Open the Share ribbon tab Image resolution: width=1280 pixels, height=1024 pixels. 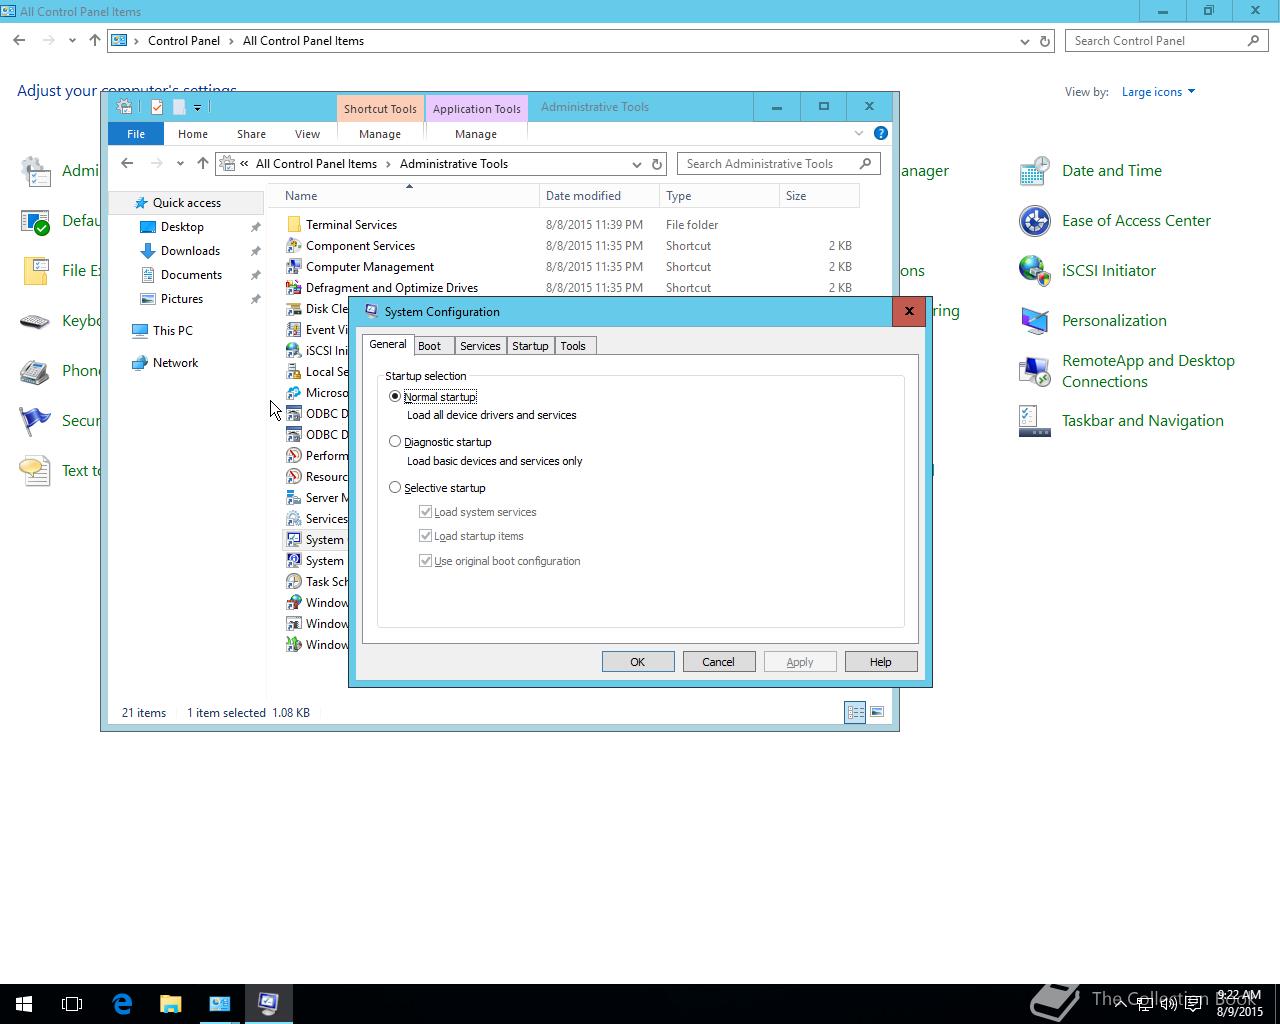coord(251,134)
